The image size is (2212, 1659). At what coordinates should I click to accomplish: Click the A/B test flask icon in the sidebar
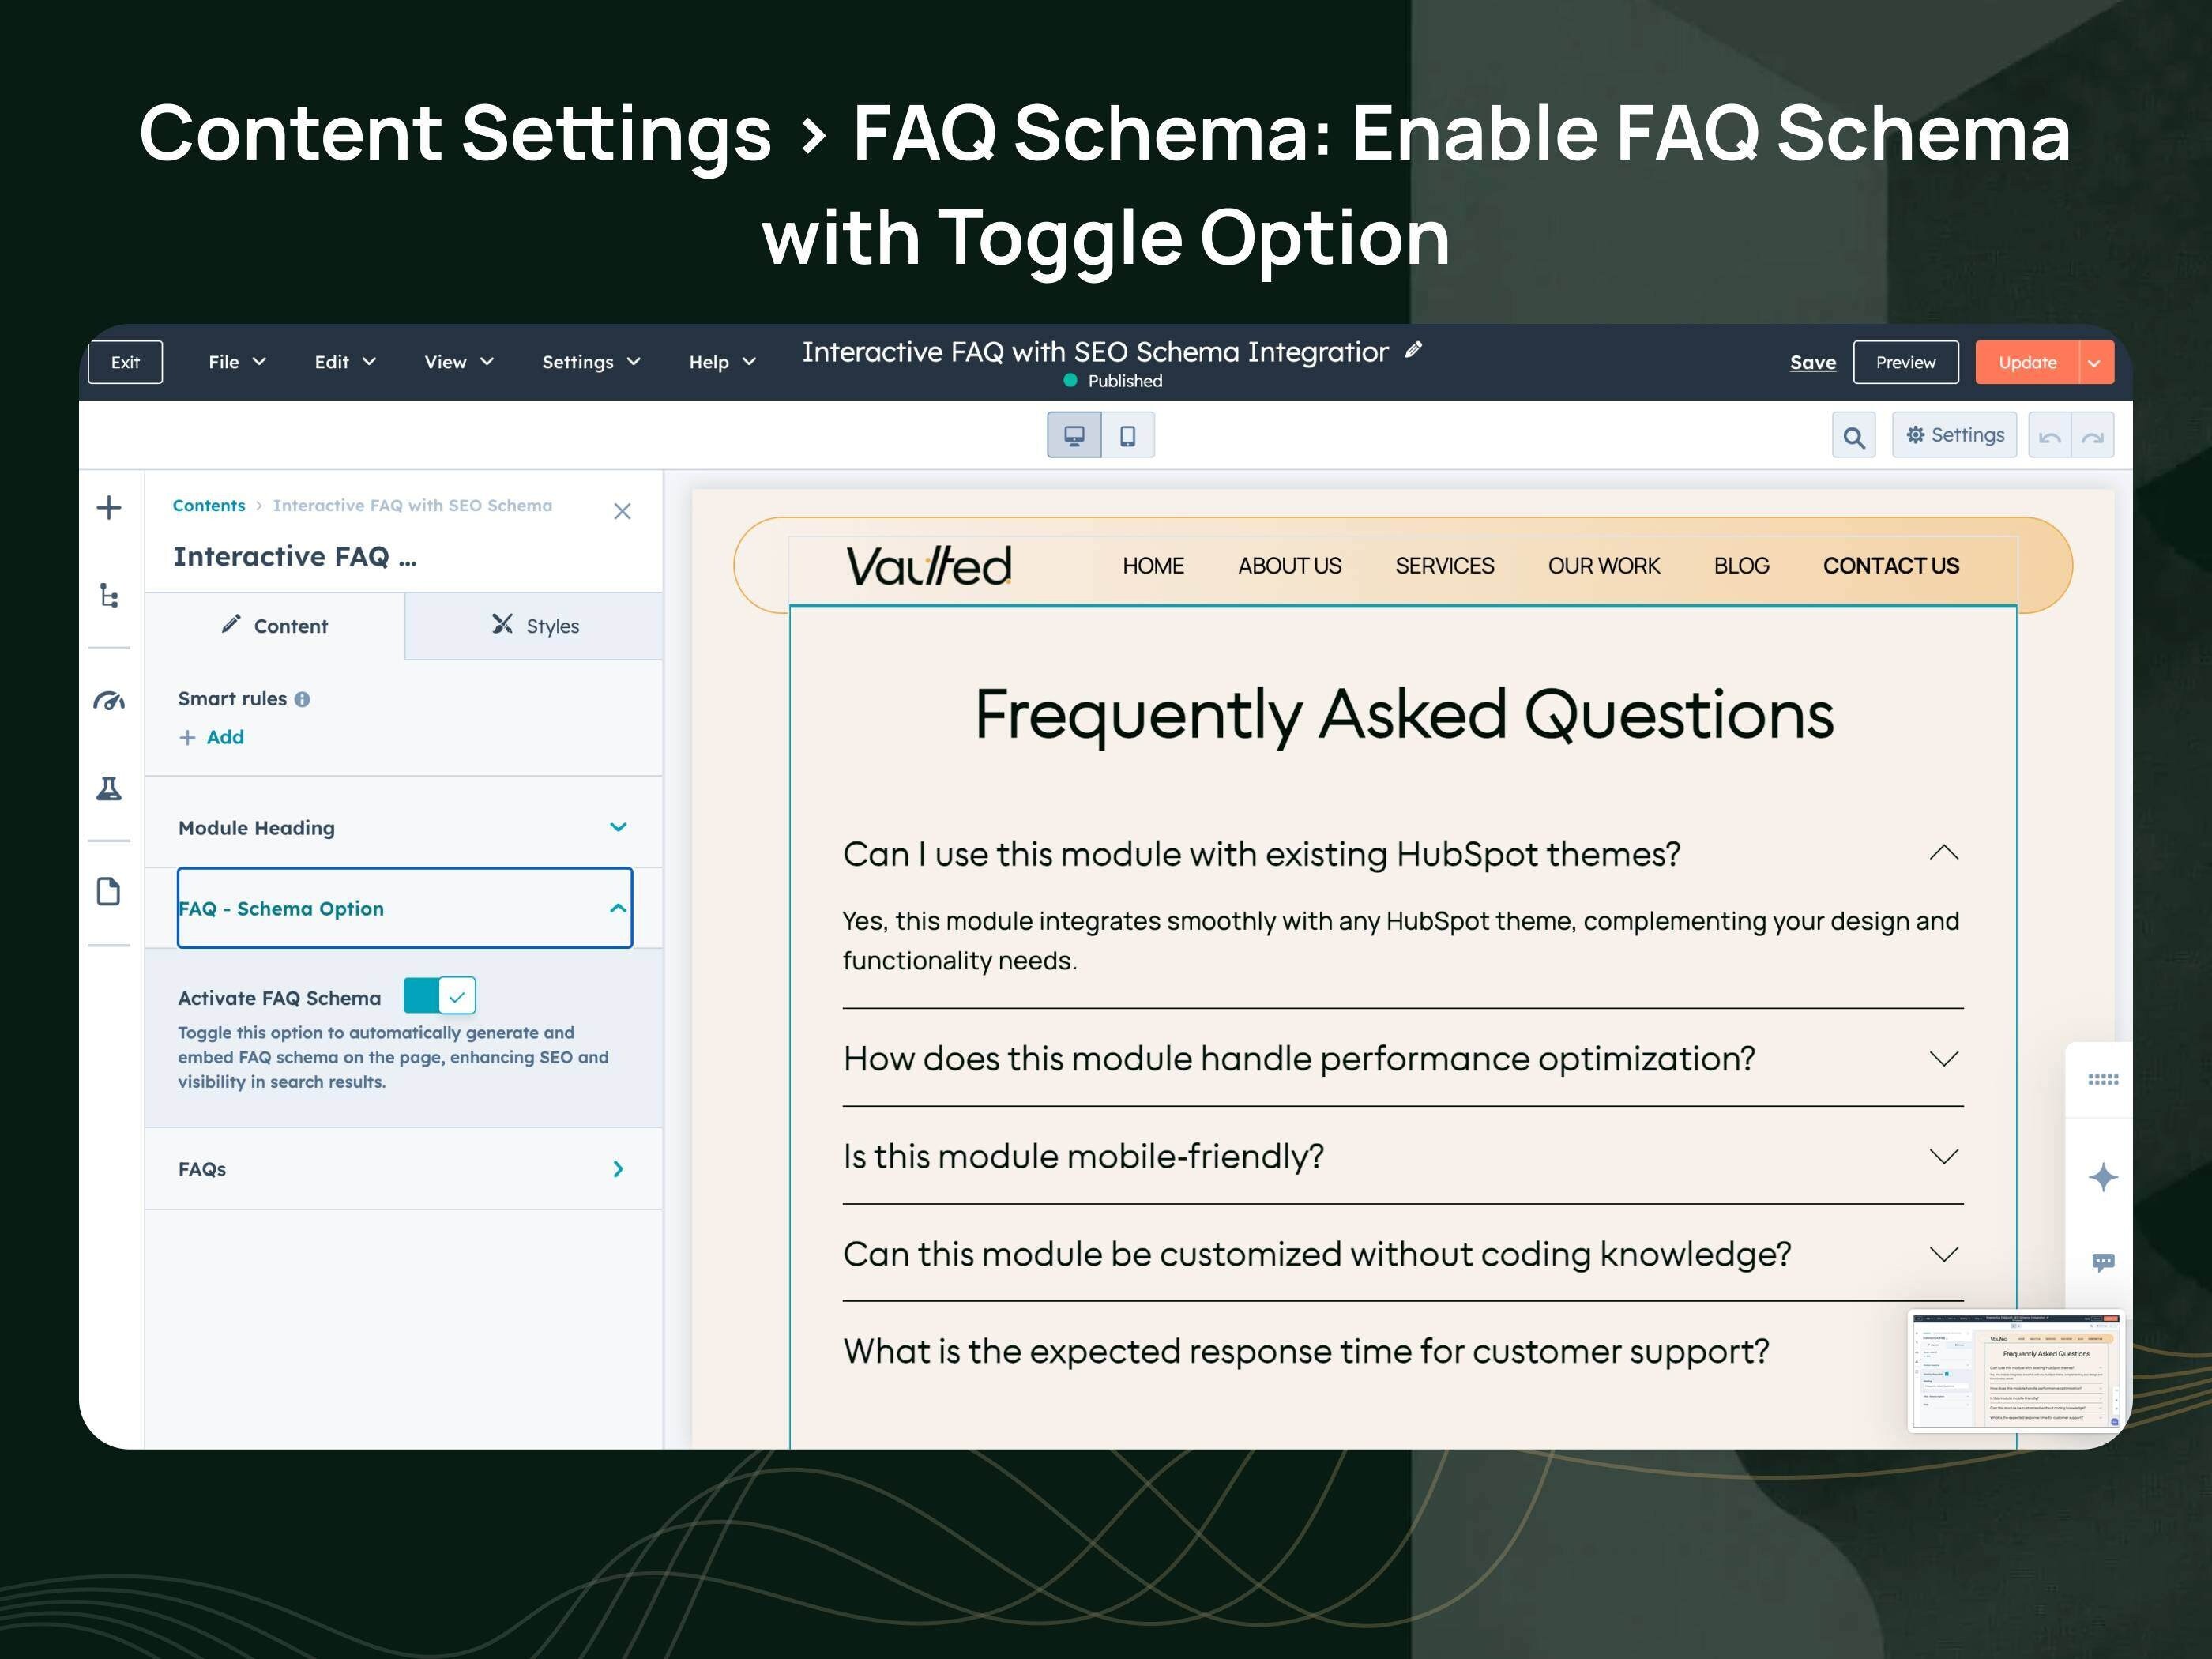coord(109,788)
